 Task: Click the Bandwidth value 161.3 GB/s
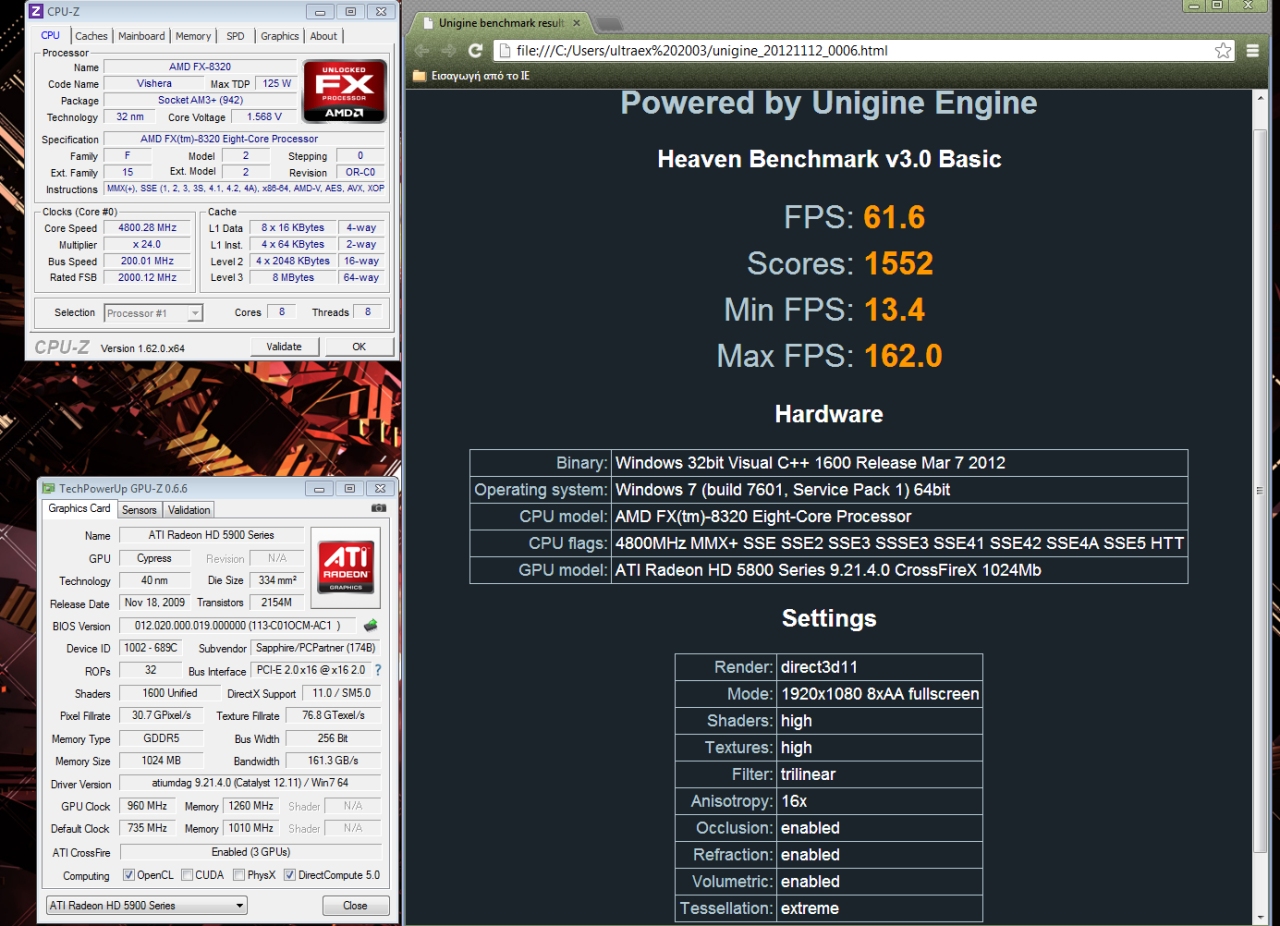coord(332,761)
